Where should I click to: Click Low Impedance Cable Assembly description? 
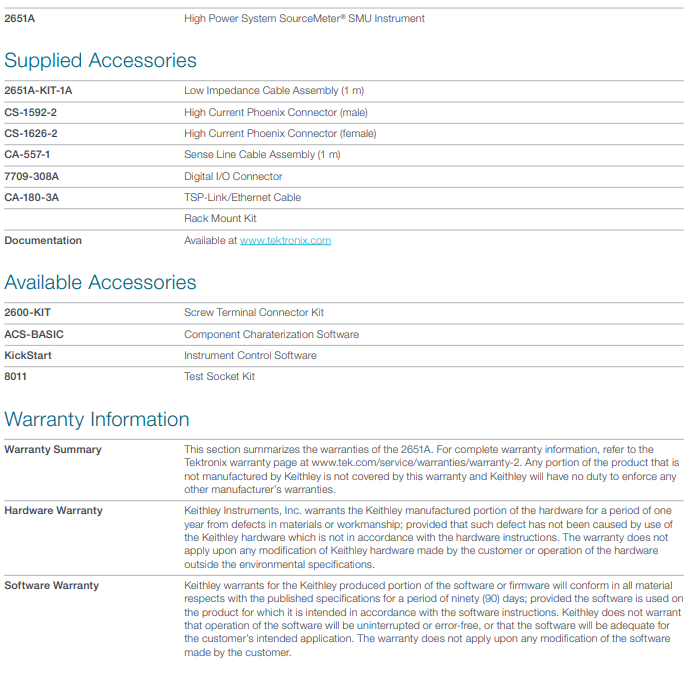click(274, 91)
